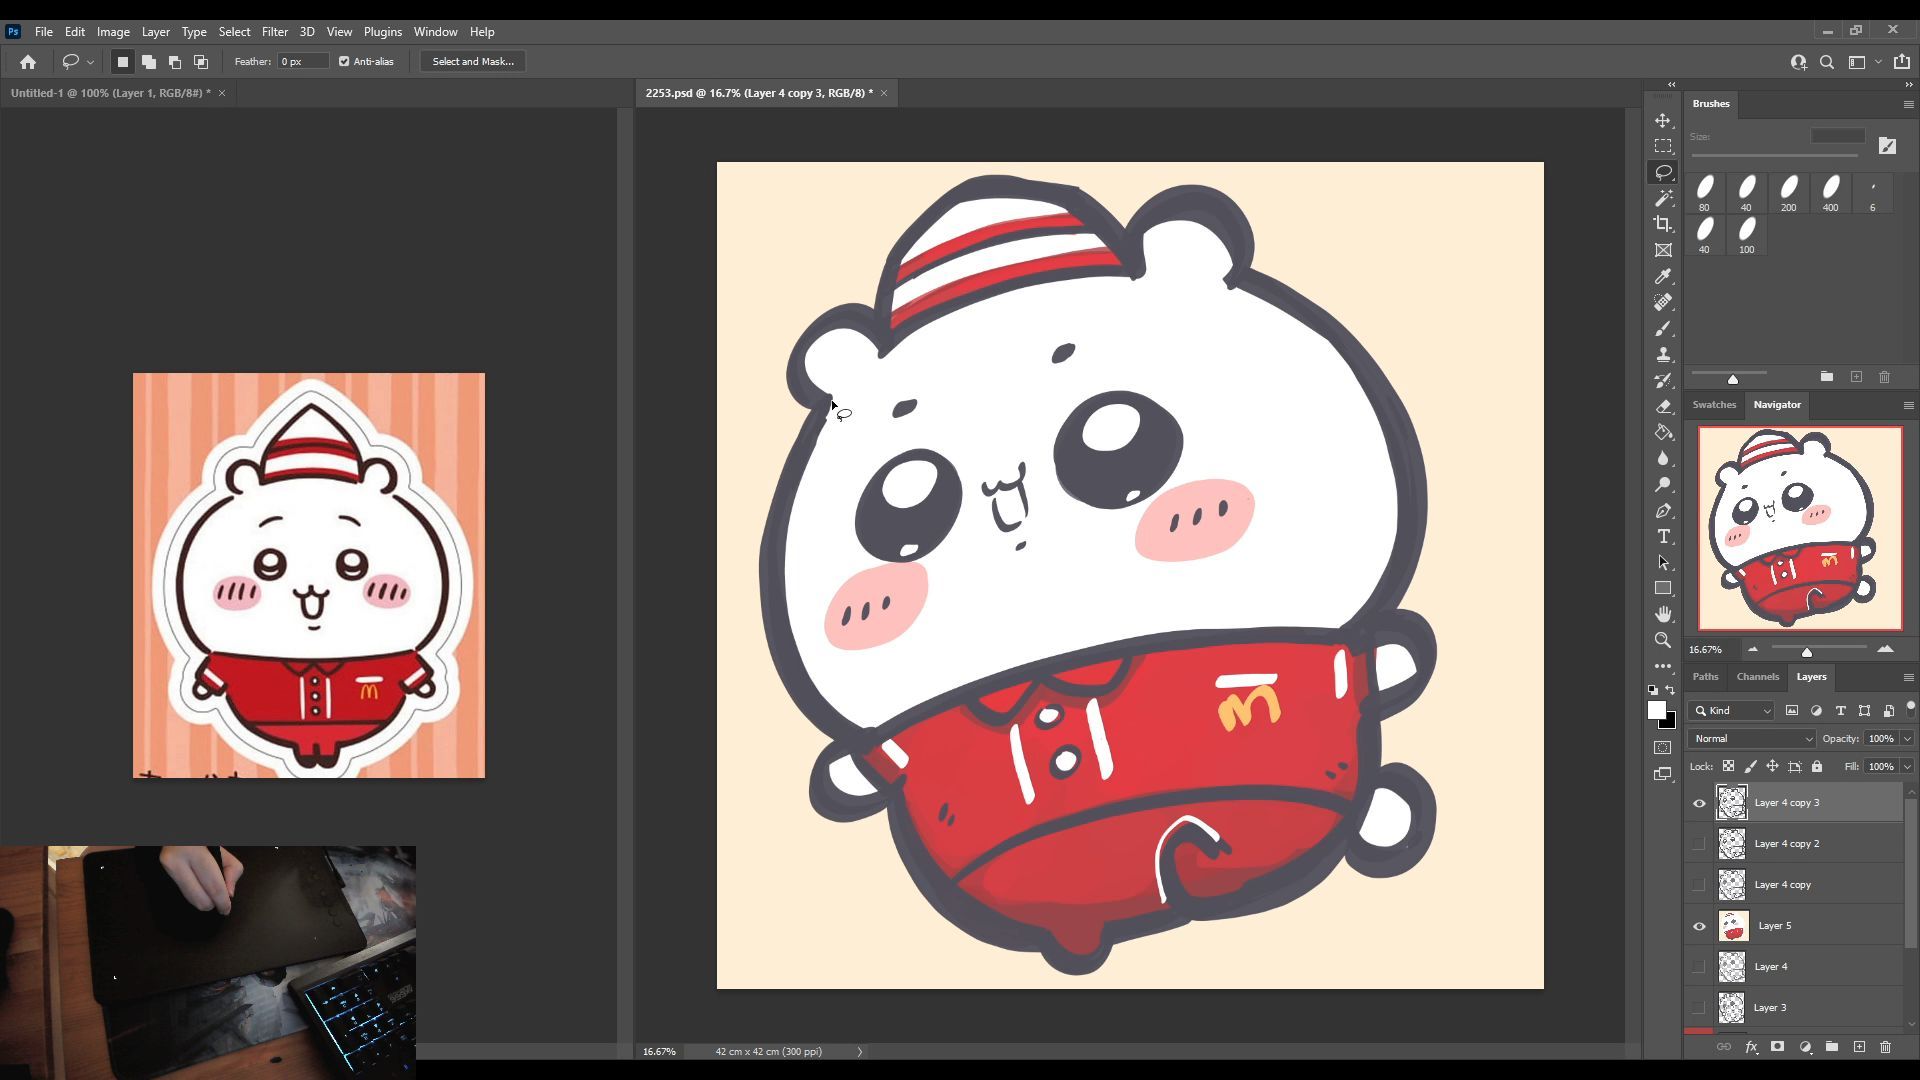The image size is (1920, 1080).
Task: Open the blend mode Normal dropdown
Action: tap(1751, 739)
